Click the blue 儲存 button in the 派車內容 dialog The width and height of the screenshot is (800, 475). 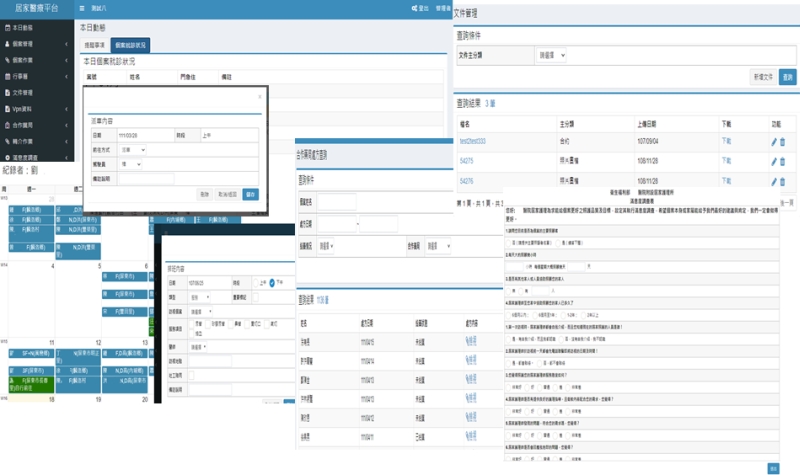tap(251, 194)
